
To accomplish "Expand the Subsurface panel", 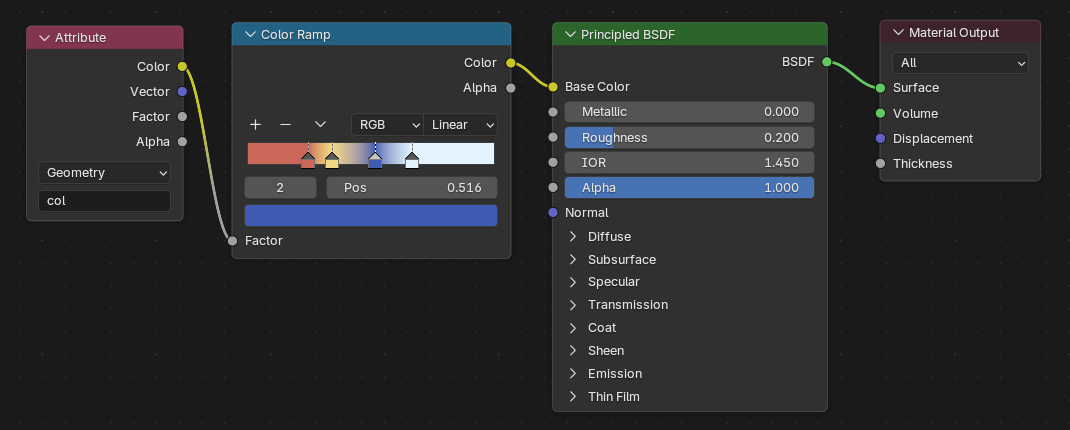I will (x=574, y=259).
